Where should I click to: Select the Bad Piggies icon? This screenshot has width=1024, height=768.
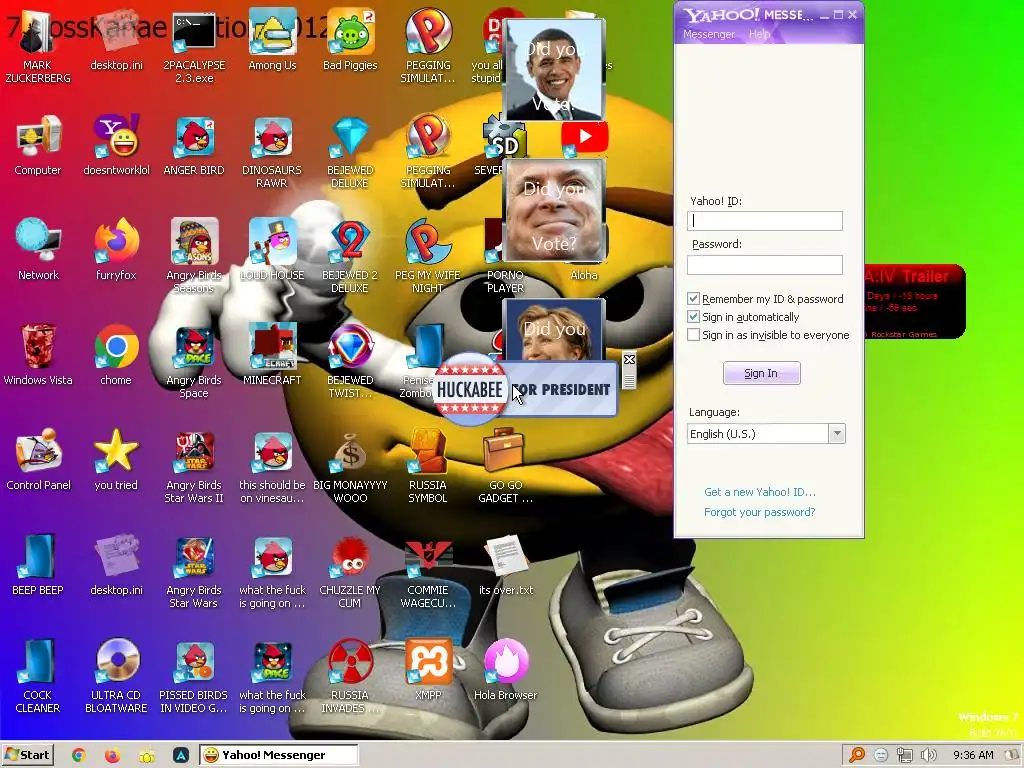(x=350, y=40)
